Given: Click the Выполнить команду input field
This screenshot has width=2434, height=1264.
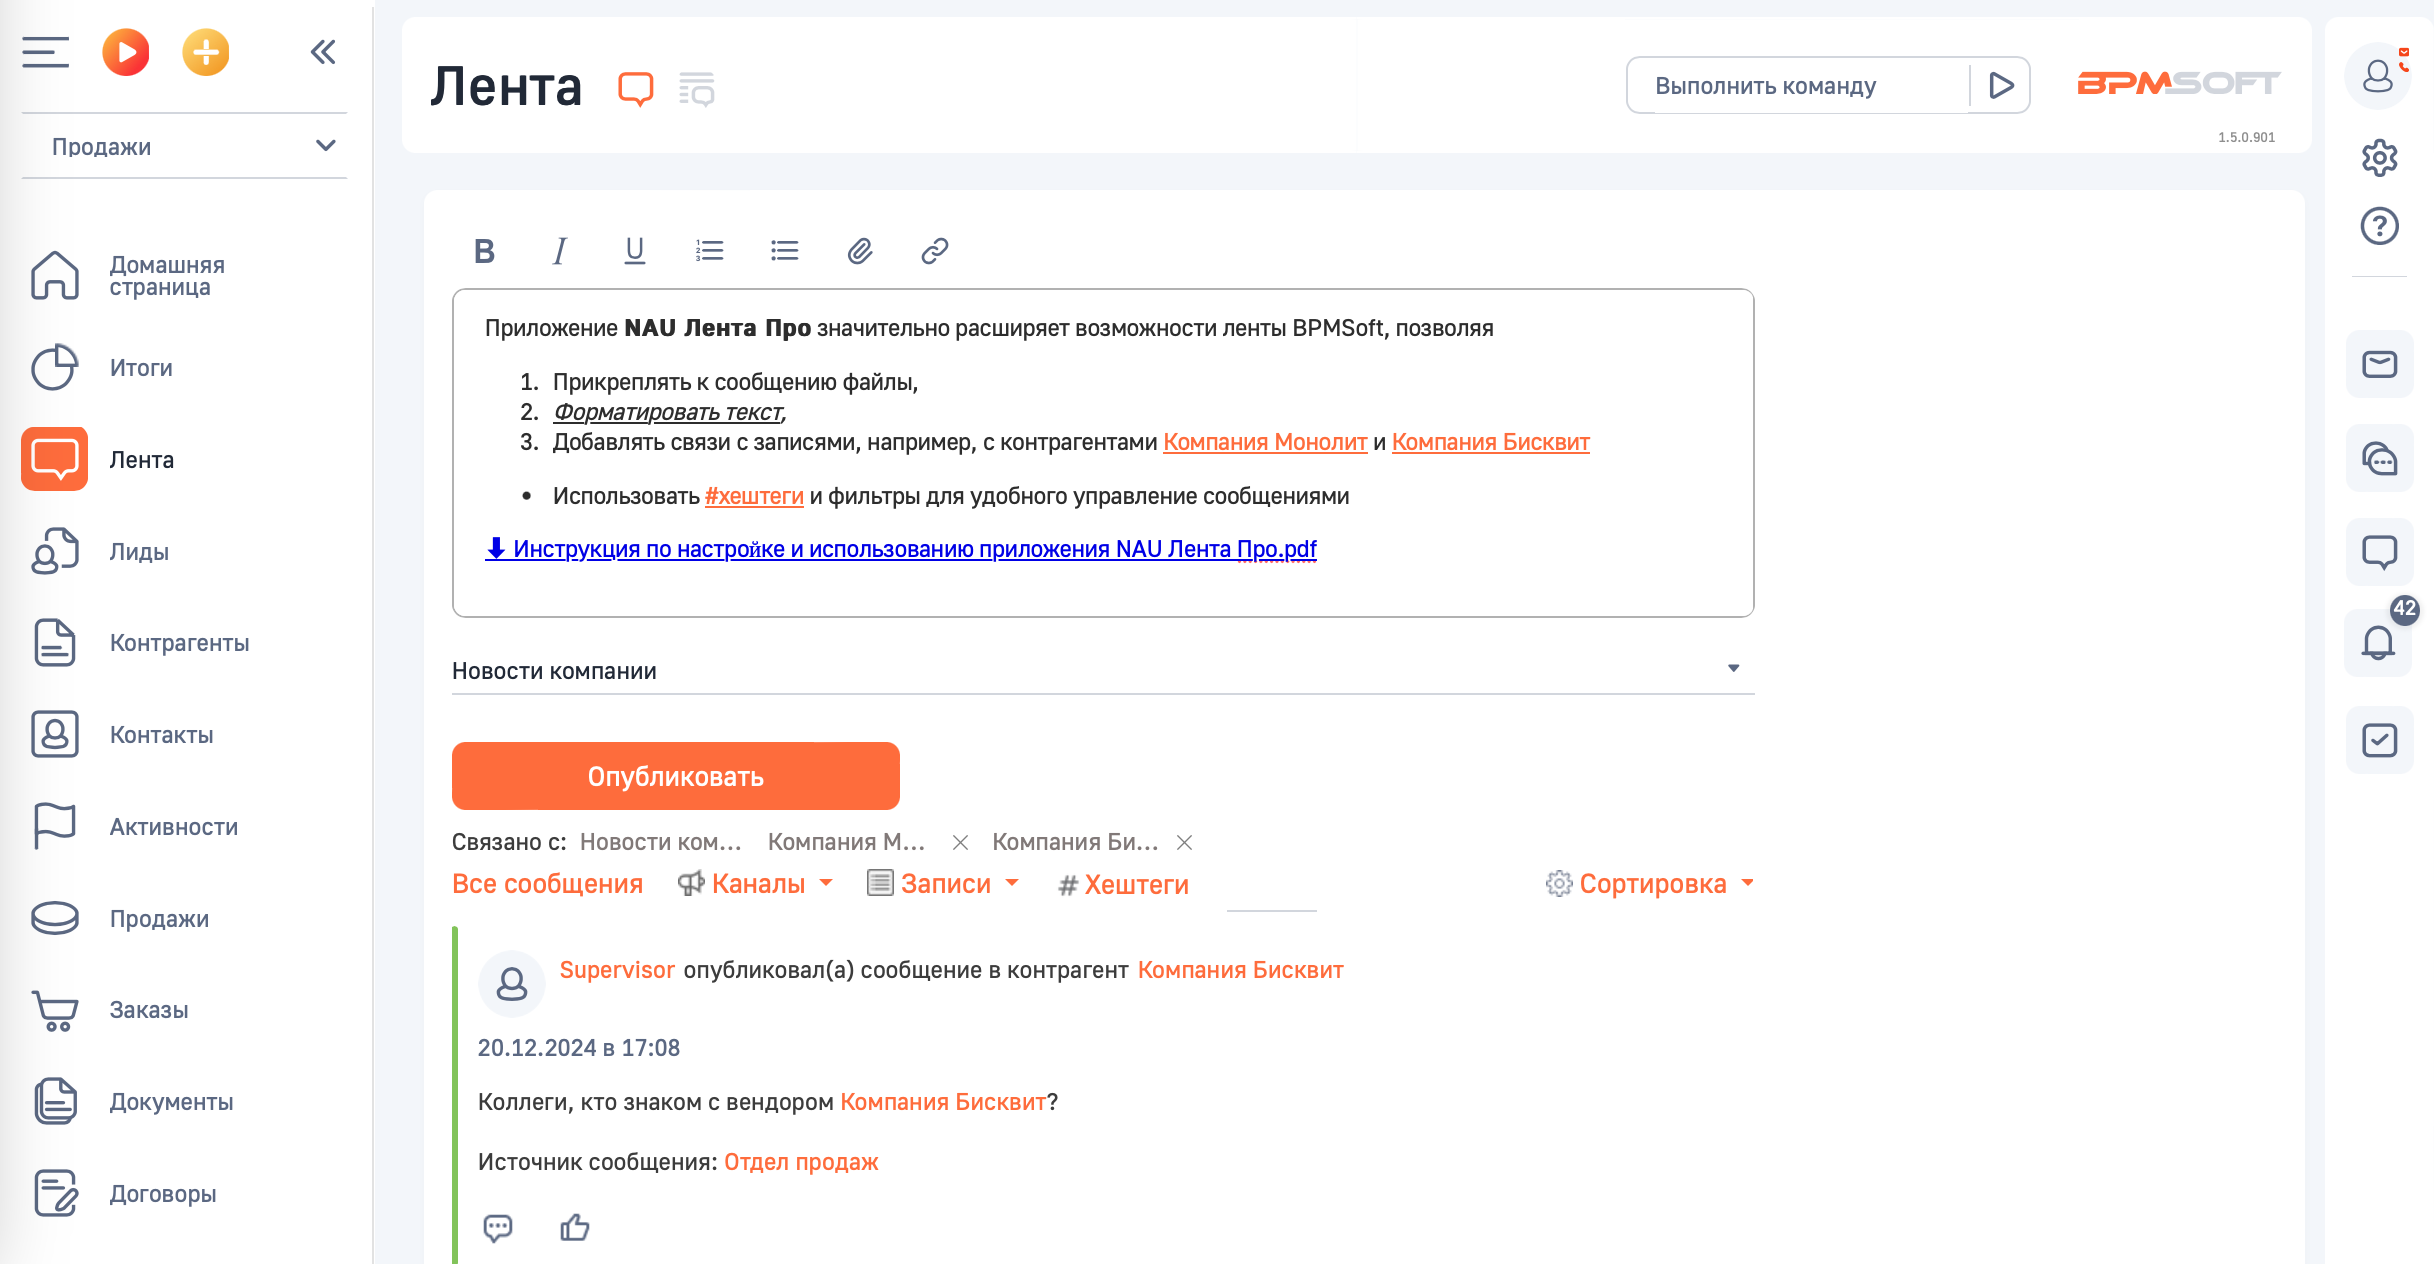Looking at the screenshot, I should coord(1798,86).
